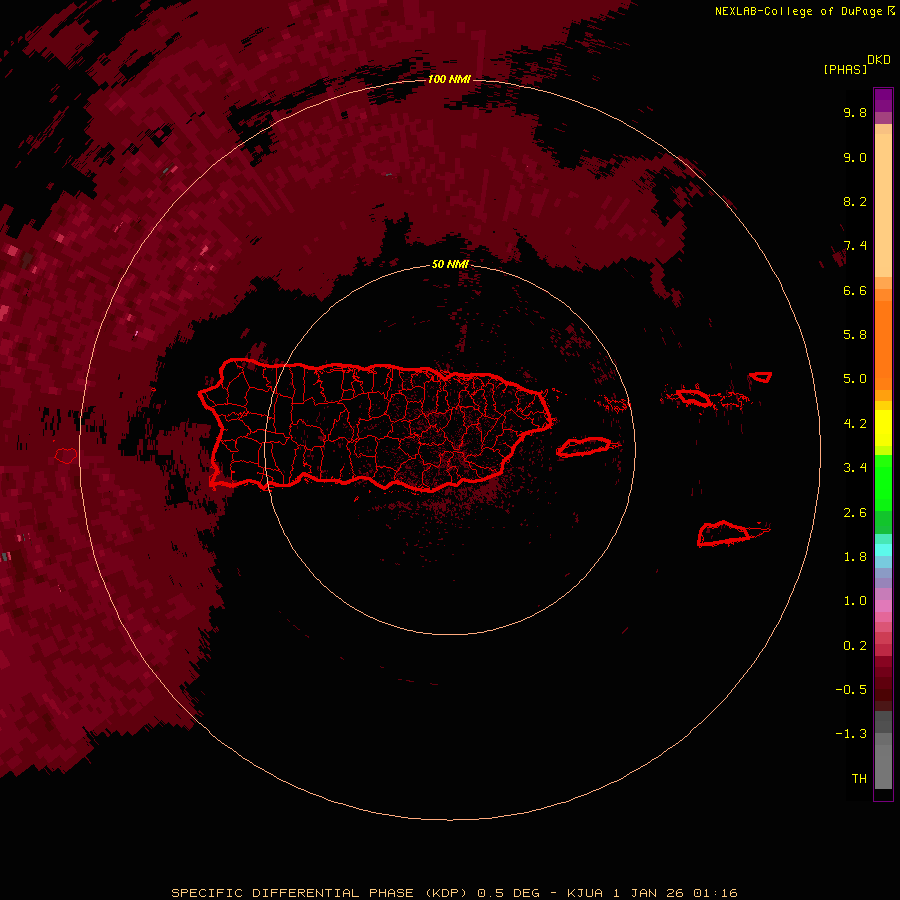Click the purple swatch at top of color bar
900x900 pixels.
tap(883, 100)
